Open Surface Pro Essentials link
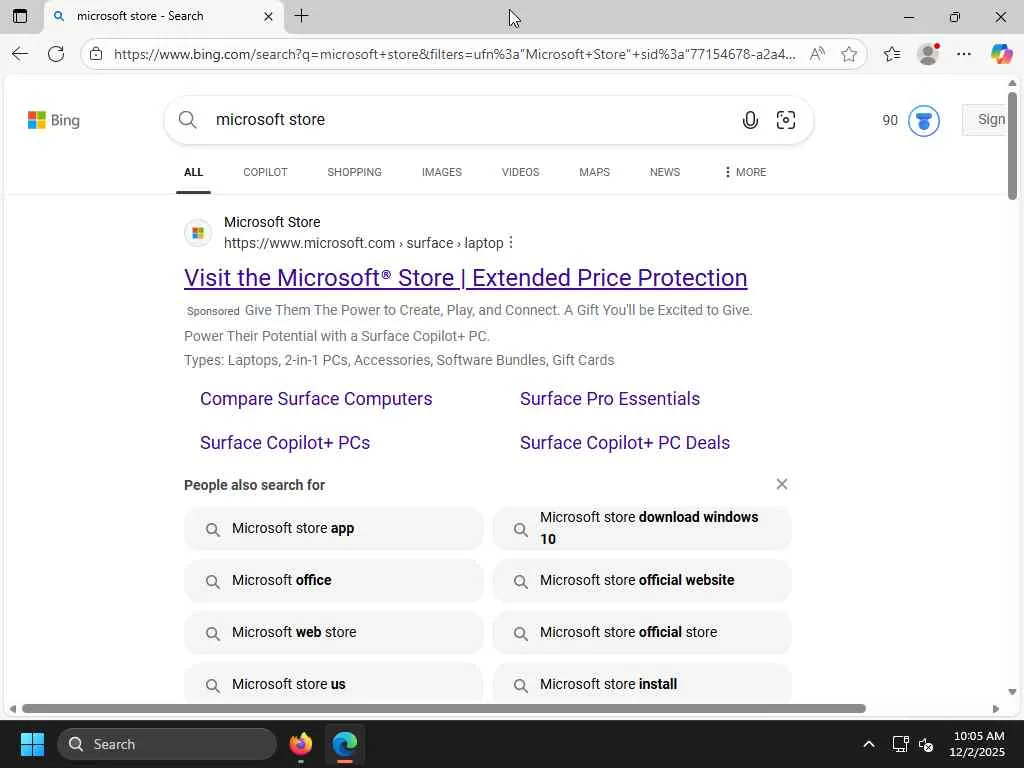Viewport: 1024px width, 768px height. [610, 399]
